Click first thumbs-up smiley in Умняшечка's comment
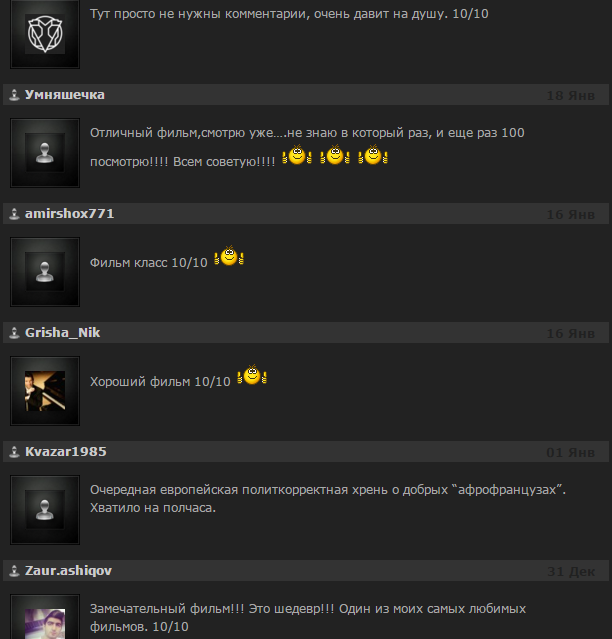The height and width of the screenshot is (639, 612). [x=297, y=155]
